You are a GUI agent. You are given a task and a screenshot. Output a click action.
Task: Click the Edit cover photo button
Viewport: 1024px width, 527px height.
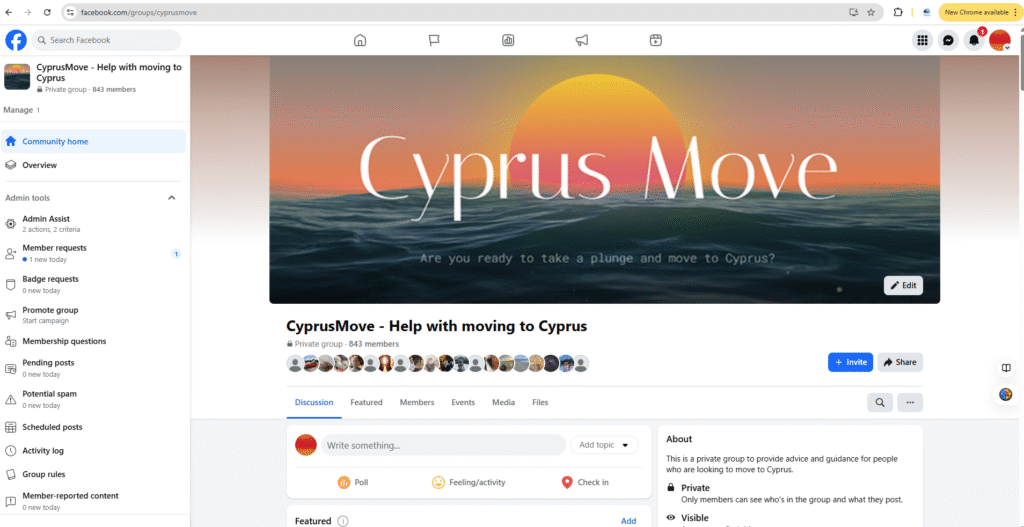pyautogui.click(x=903, y=285)
